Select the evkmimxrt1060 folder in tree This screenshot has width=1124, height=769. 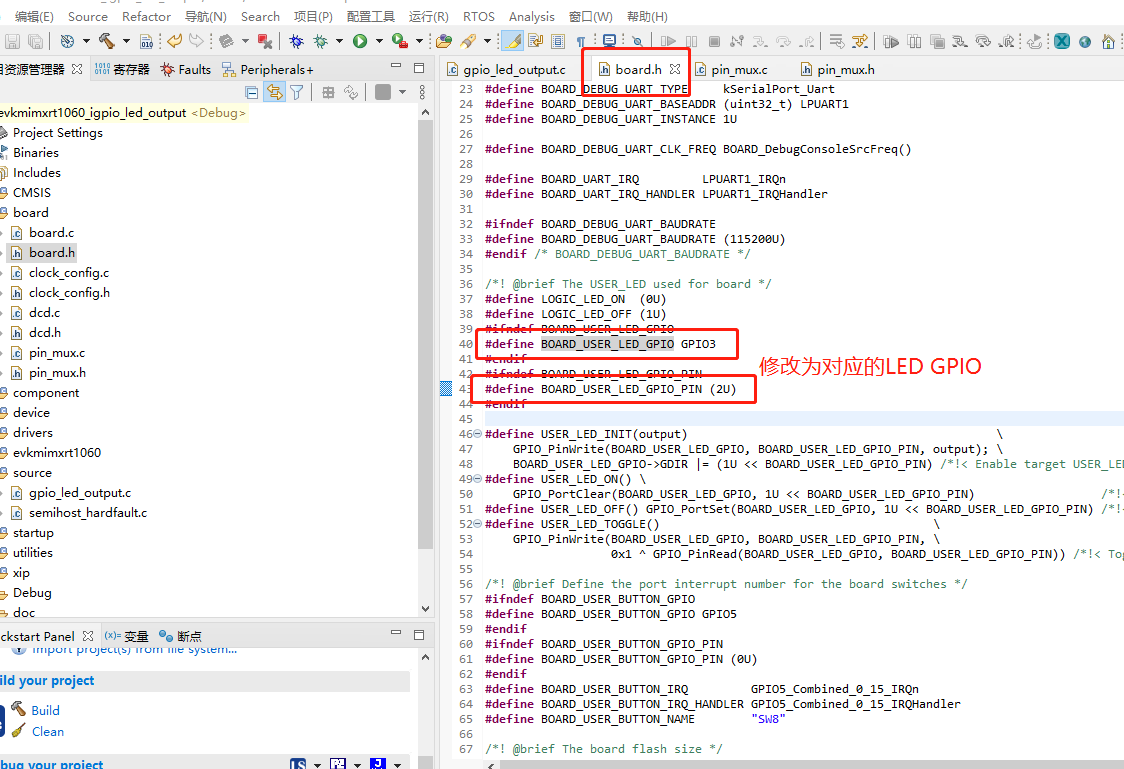57,453
